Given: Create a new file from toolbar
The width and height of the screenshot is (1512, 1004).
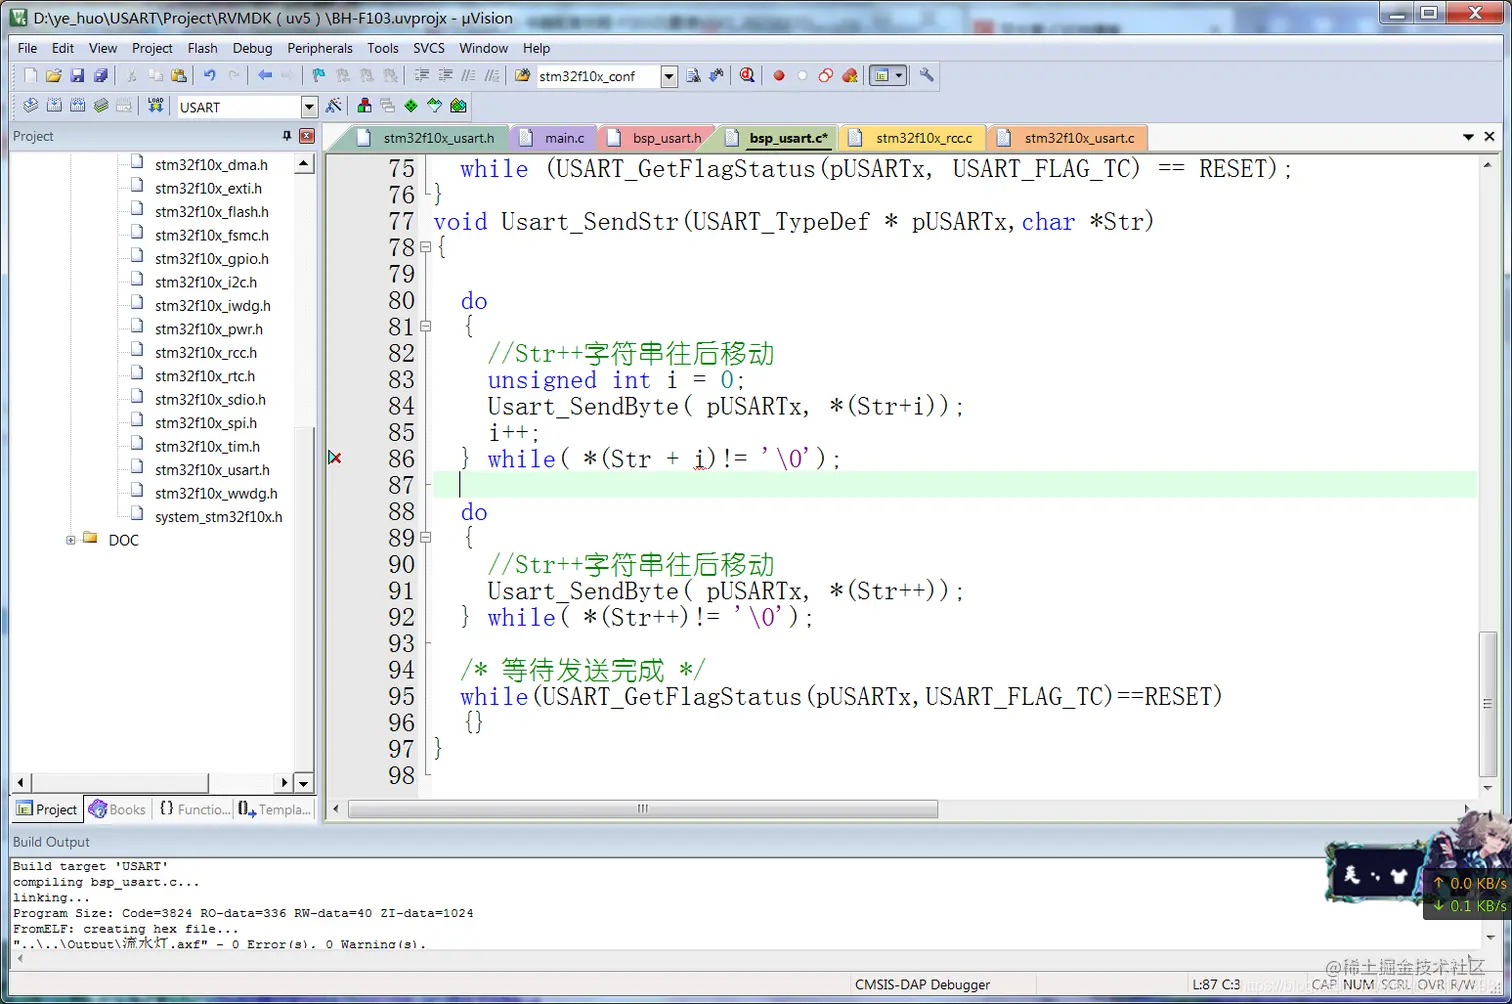Looking at the screenshot, I should click(30, 75).
